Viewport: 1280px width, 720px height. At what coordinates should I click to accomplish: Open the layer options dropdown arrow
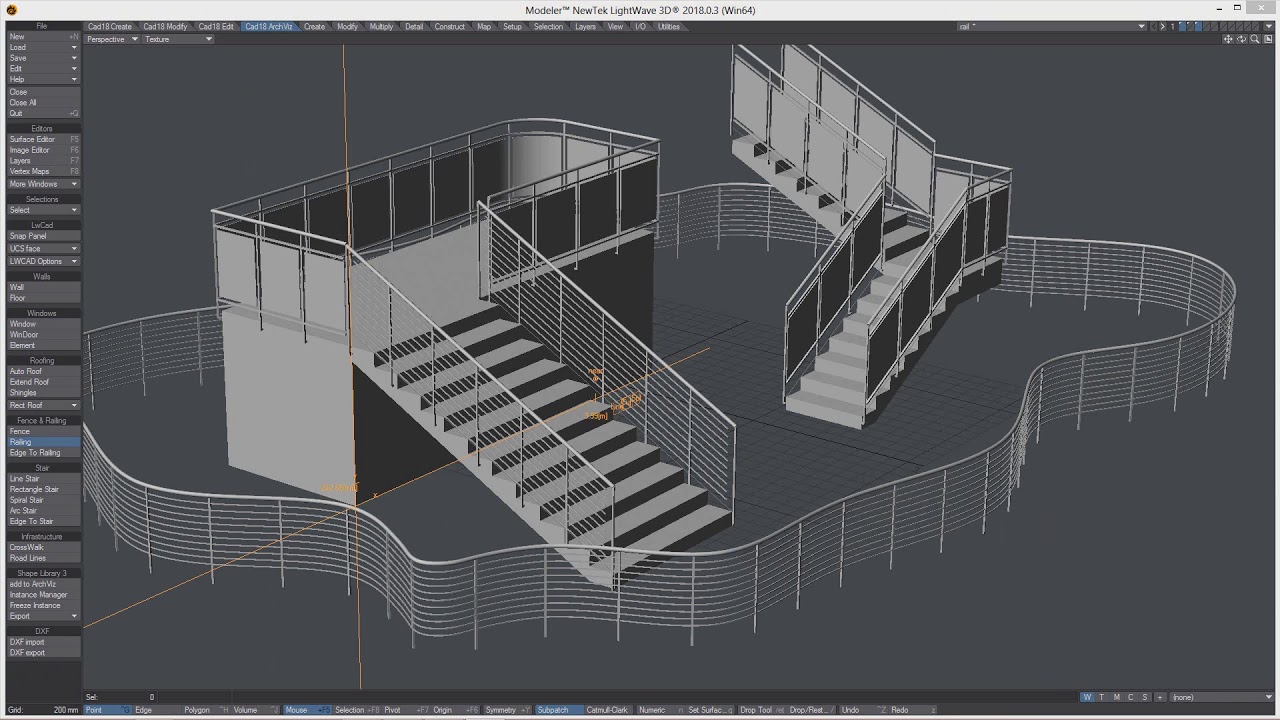1268,27
